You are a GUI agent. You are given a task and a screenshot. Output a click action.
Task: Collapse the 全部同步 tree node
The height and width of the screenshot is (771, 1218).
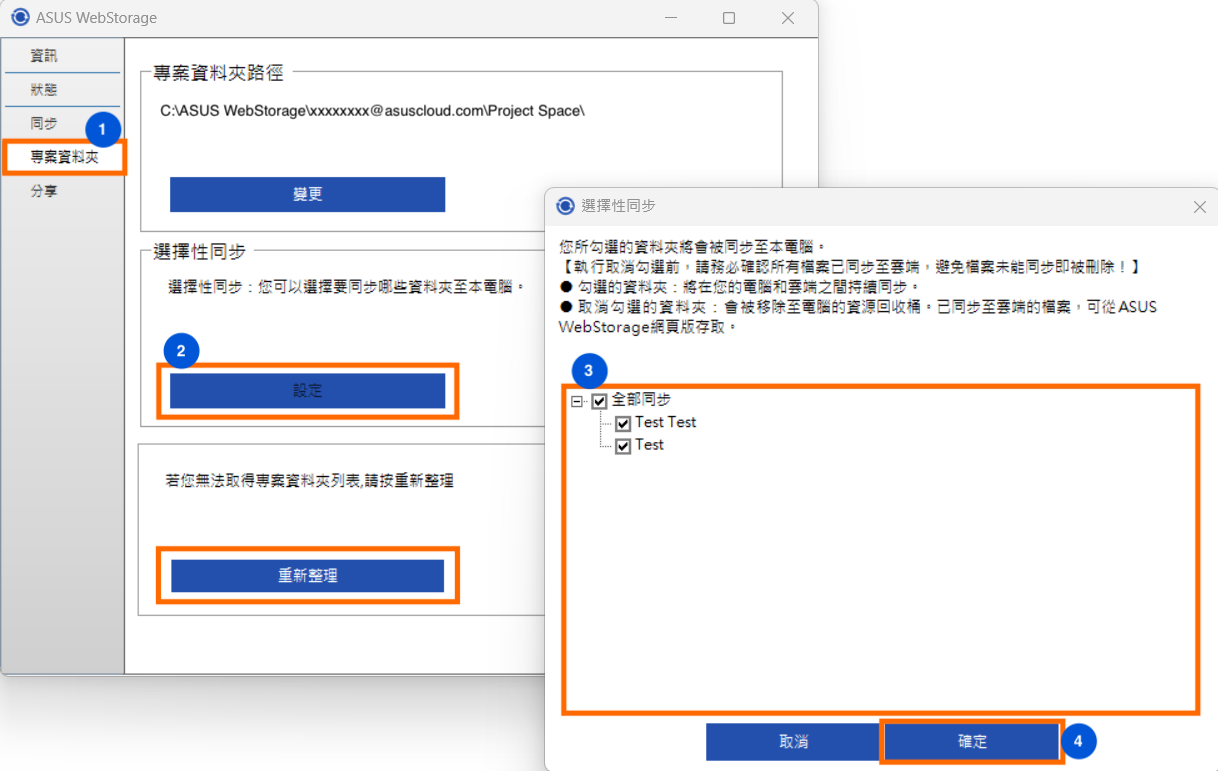pyautogui.click(x=576, y=401)
